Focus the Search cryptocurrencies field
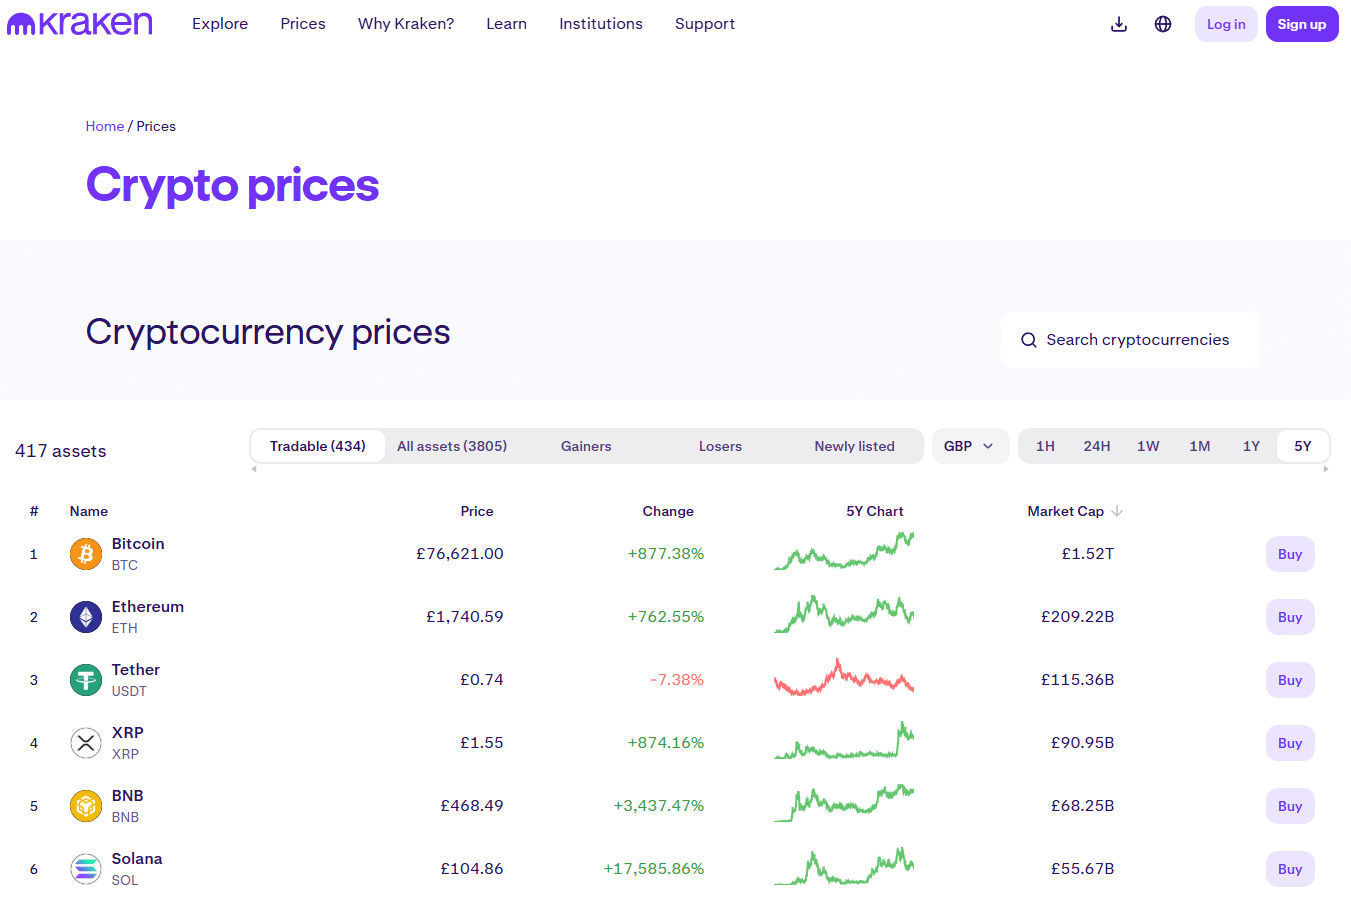This screenshot has width=1351, height=897. 1130,340
